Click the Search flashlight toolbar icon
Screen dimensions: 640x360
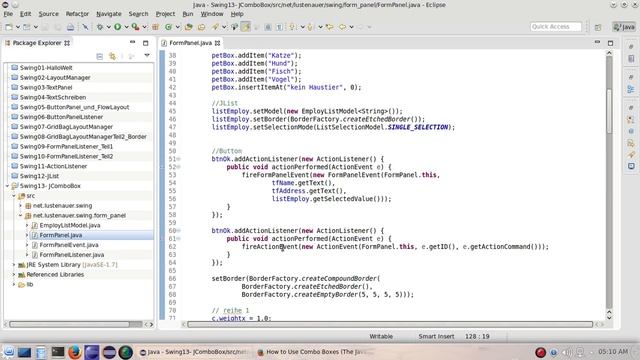point(215,27)
